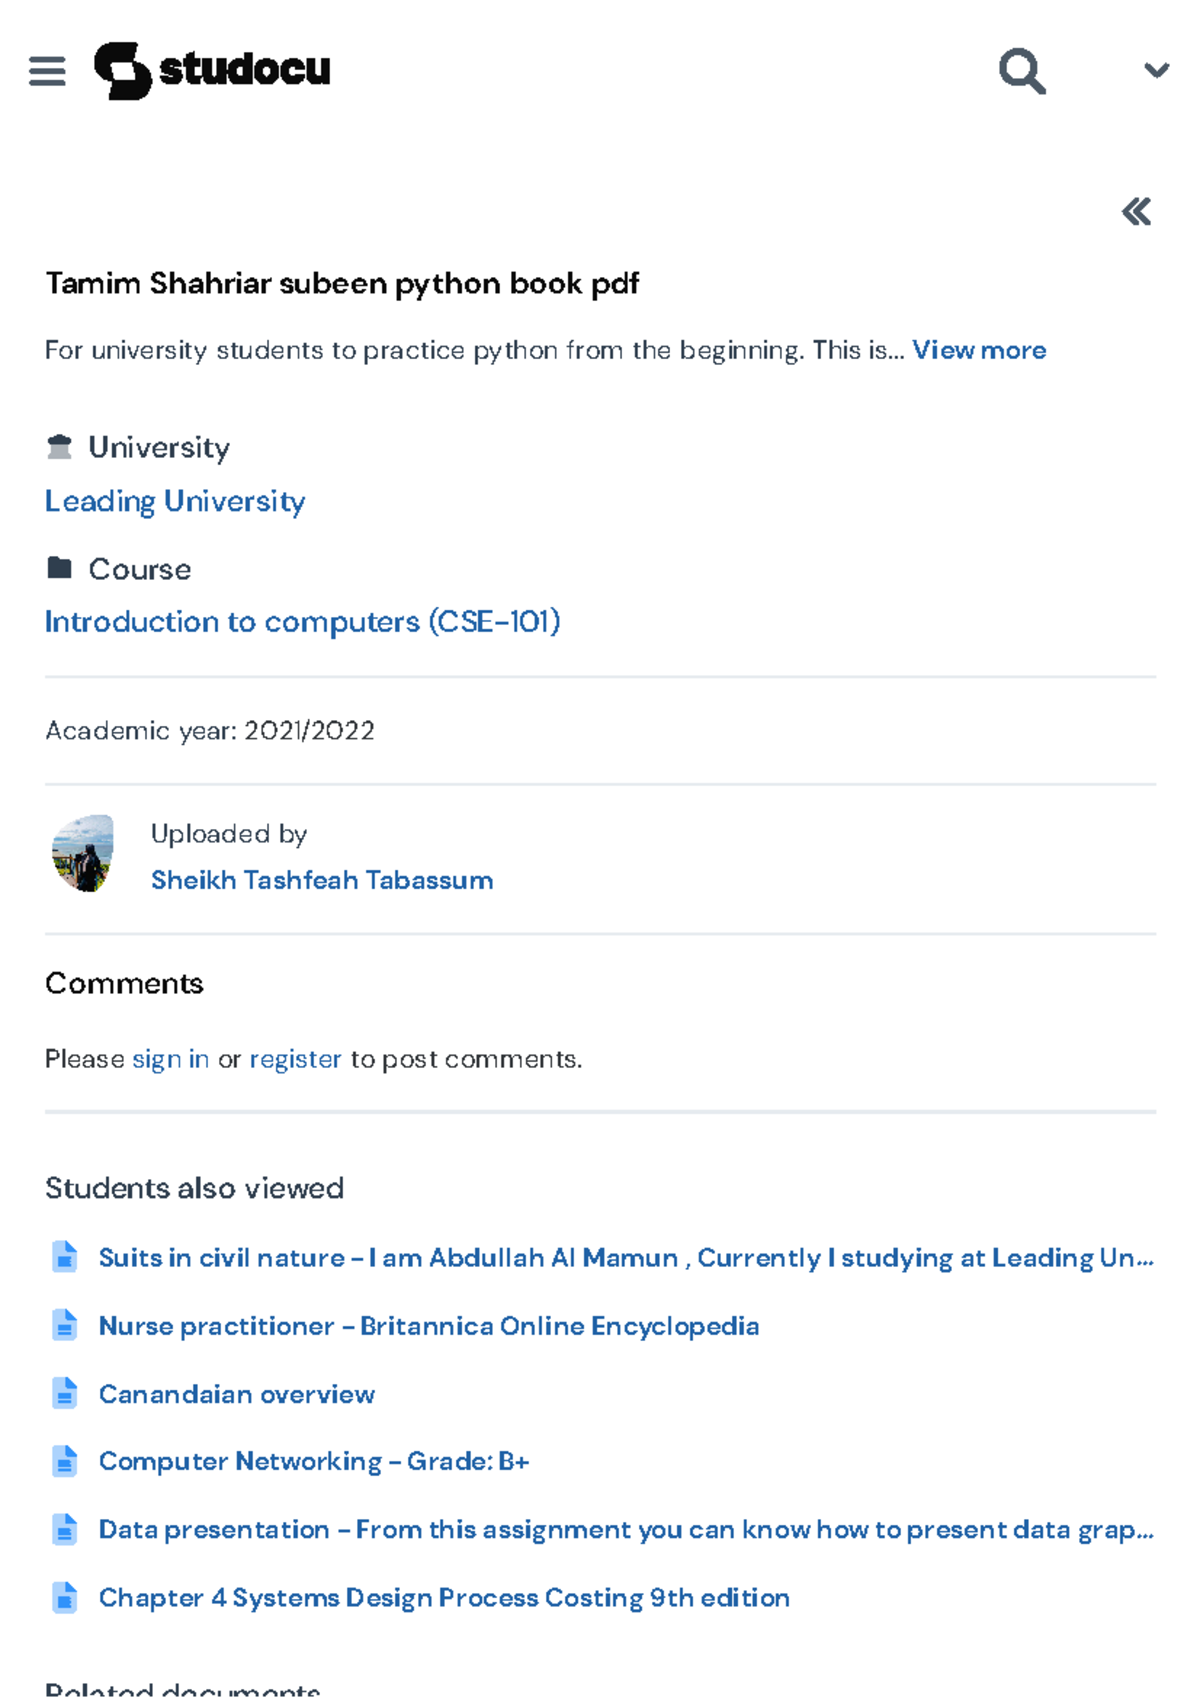Open Introduction to computers (CSE-101) course

pyautogui.click(x=302, y=622)
